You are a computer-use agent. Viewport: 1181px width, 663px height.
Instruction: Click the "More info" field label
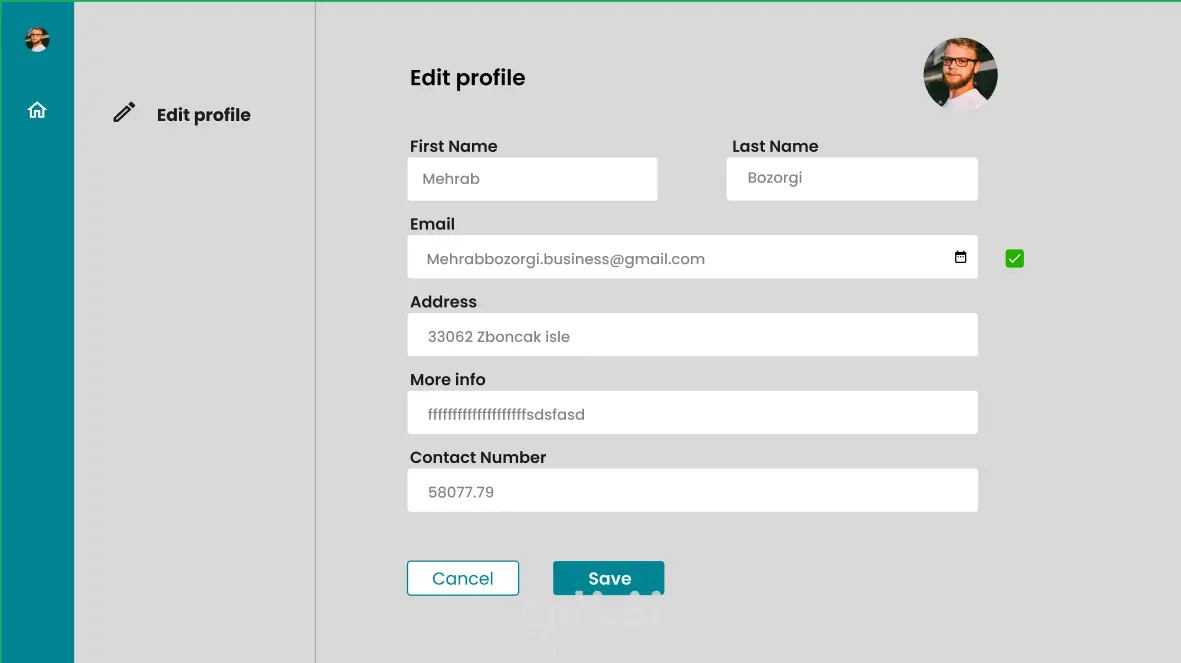[447, 380]
